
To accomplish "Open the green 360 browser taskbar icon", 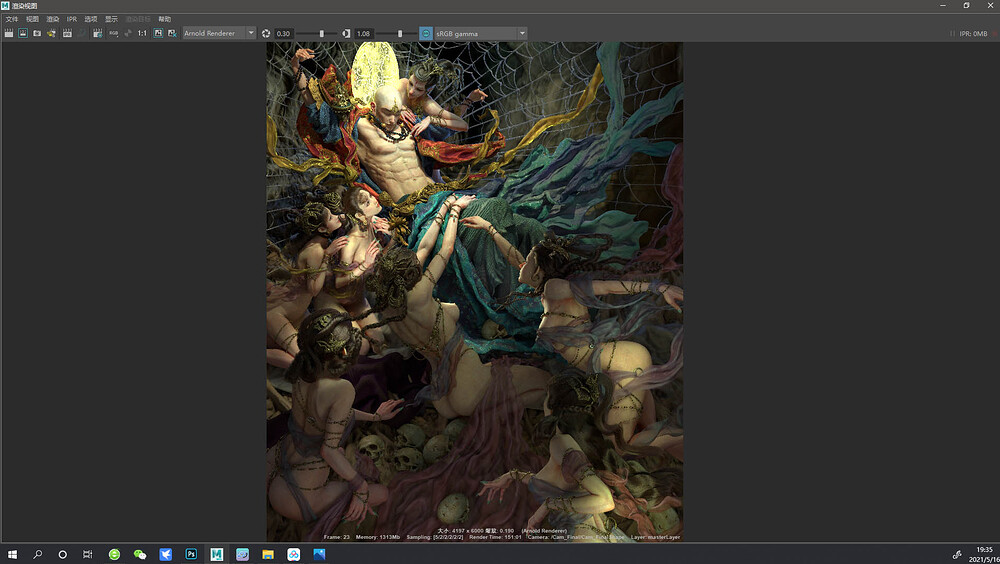I will (114, 554).
